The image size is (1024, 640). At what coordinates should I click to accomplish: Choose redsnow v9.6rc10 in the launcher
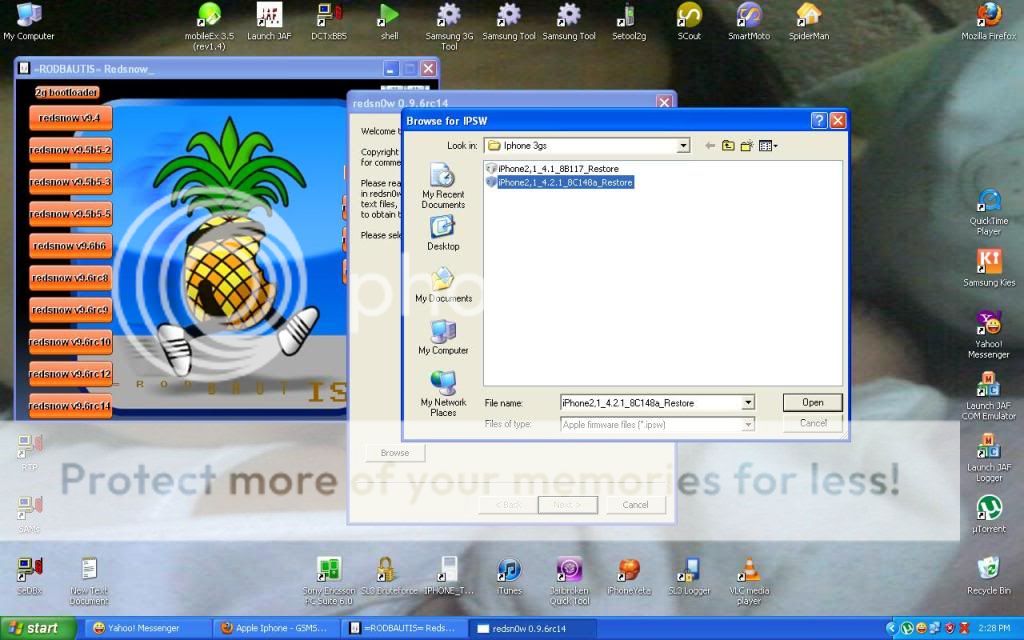(70, 342)
